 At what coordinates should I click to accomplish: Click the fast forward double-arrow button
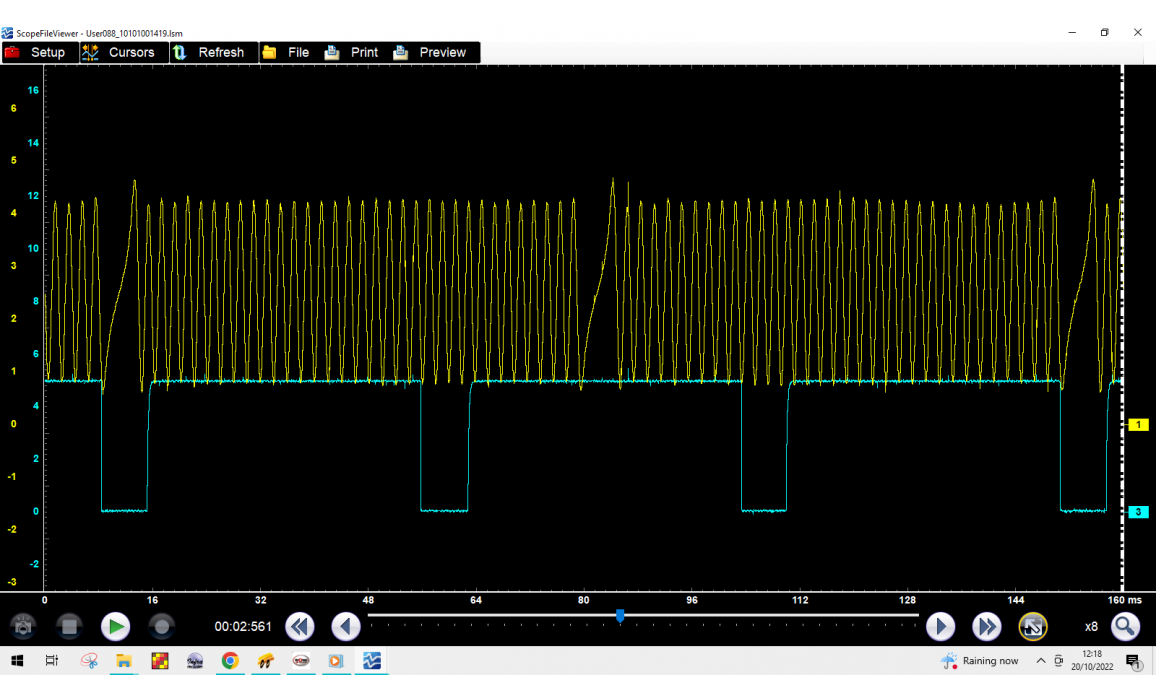987,627
